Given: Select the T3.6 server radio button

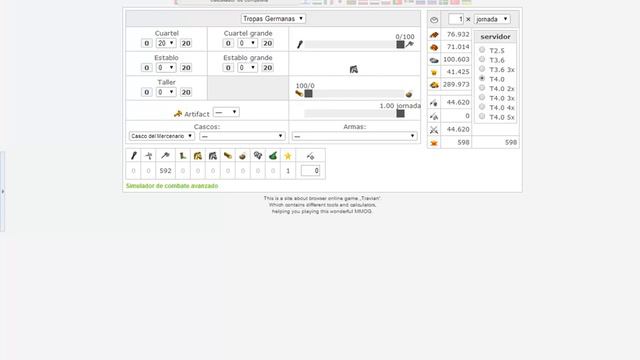Looking at the screenshot, I should coord(482,59).
